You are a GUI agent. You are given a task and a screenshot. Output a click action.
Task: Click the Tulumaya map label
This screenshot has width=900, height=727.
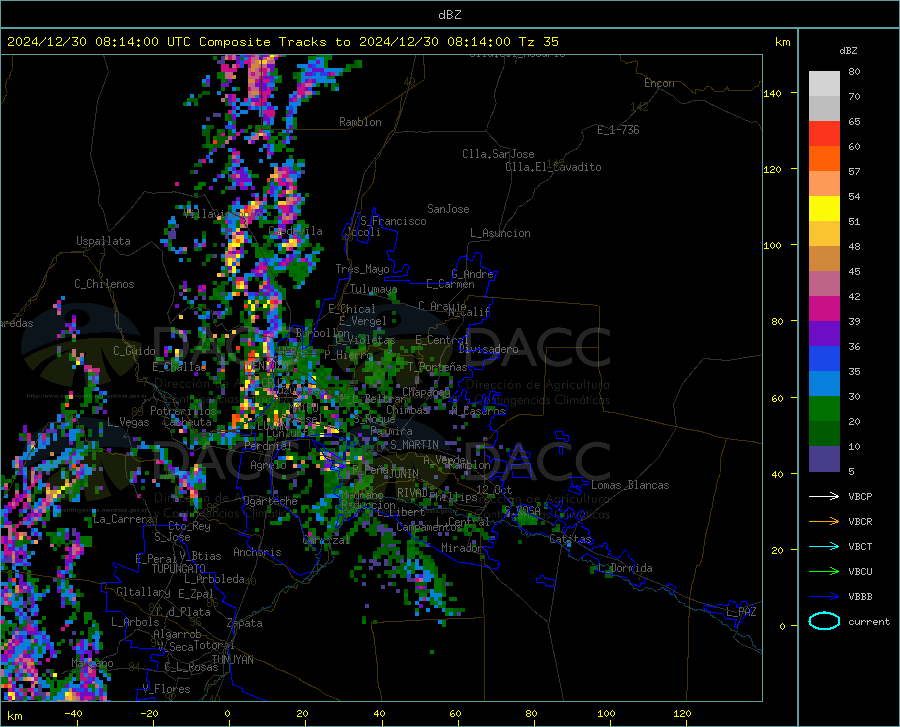[x=373, y=289]
